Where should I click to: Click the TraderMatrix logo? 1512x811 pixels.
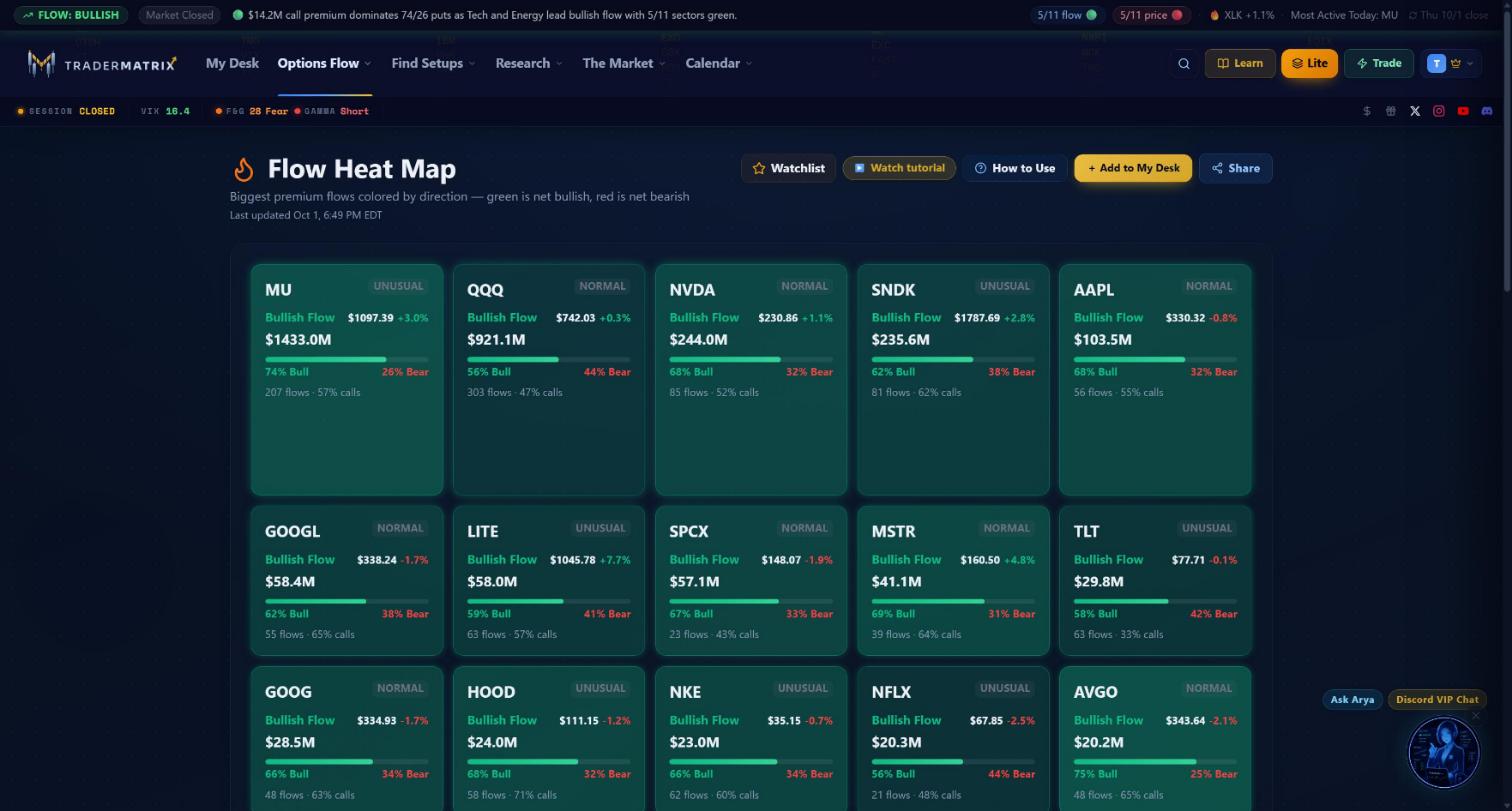(x=102, y=63)
